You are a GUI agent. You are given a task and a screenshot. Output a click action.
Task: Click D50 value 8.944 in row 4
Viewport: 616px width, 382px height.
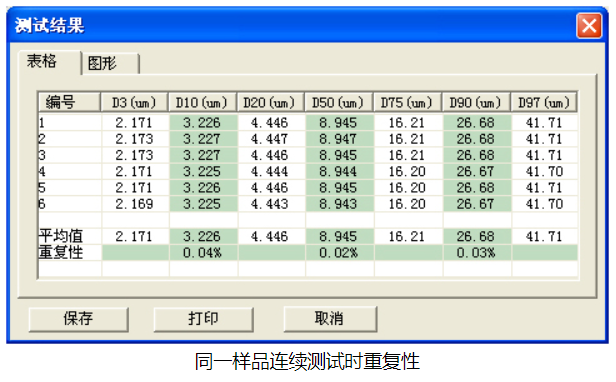(x=338, y=172)
